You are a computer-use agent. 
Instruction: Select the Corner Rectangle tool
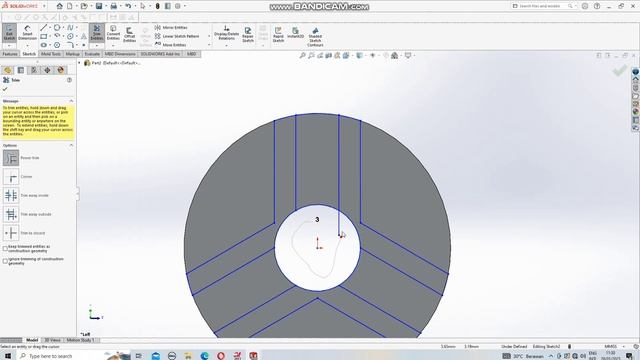[x=43, y=36]
